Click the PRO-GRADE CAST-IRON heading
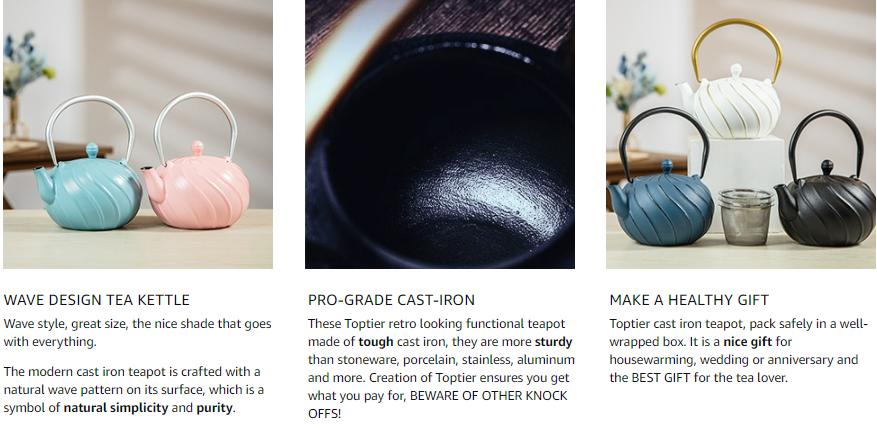This screenshot has height=434, width=877. (x=391, y=300)
